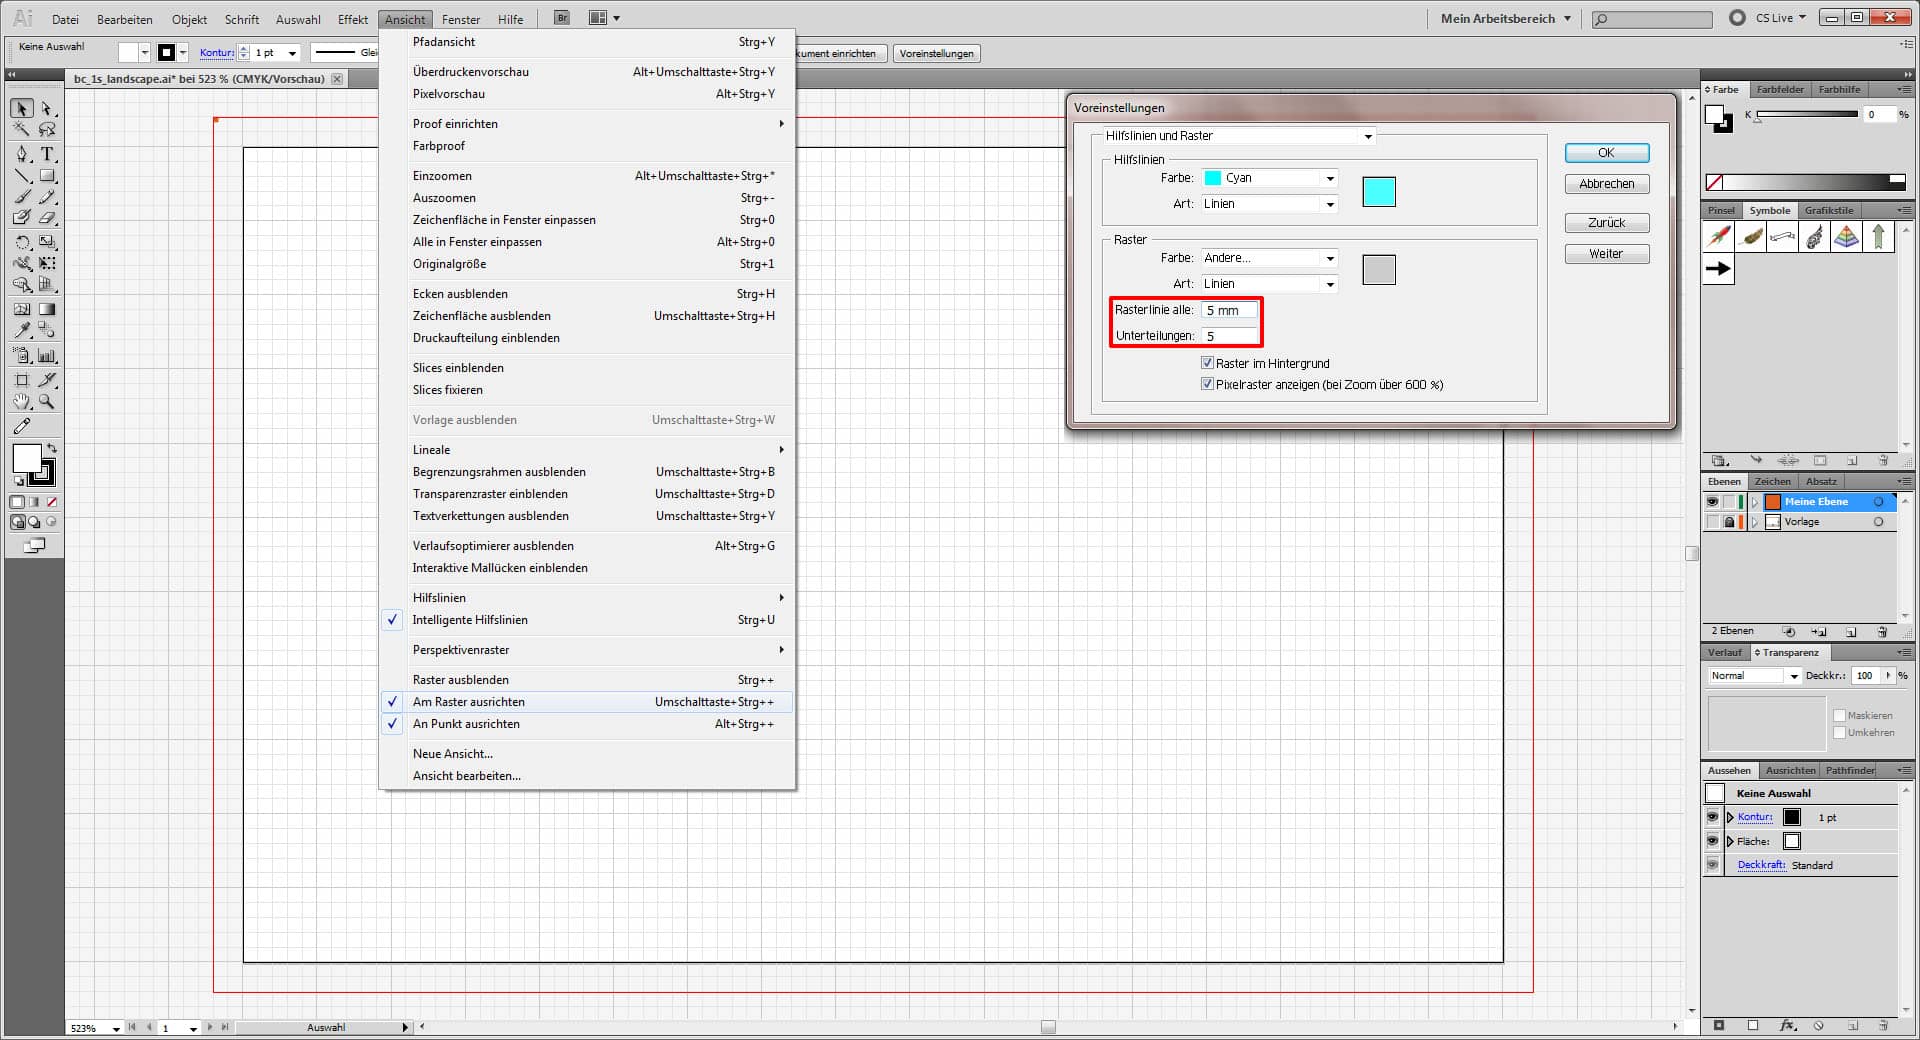Open the Fenster menu

click(x=461, y=19)
